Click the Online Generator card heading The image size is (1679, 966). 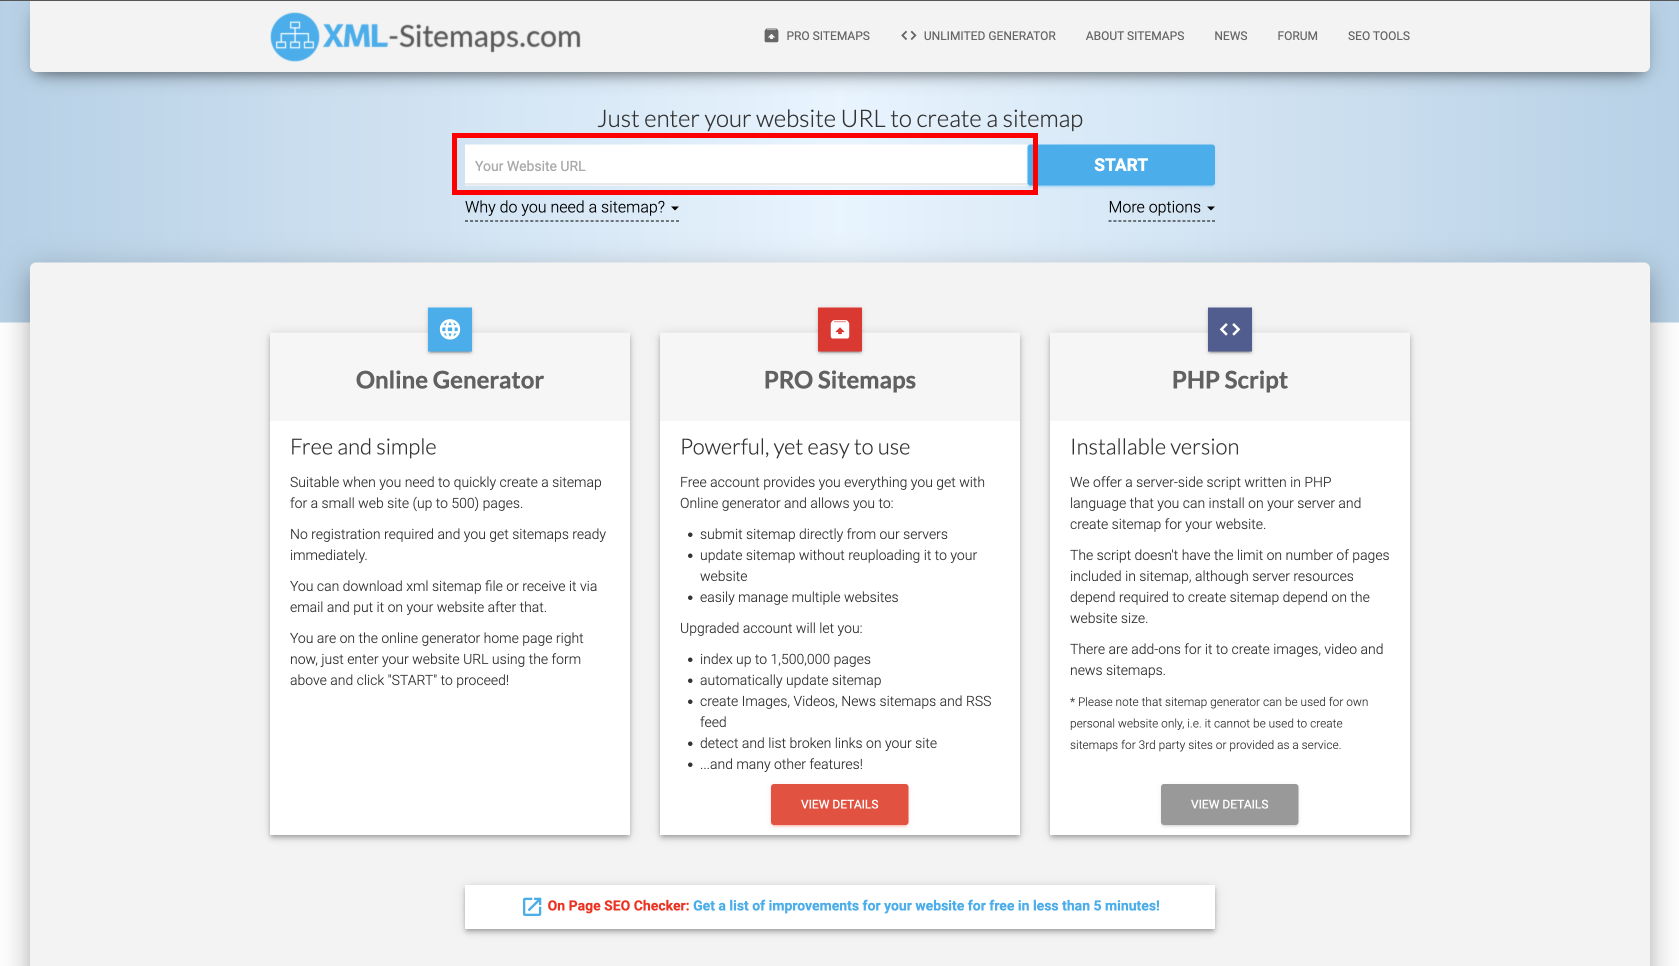[x=450, y=381]
